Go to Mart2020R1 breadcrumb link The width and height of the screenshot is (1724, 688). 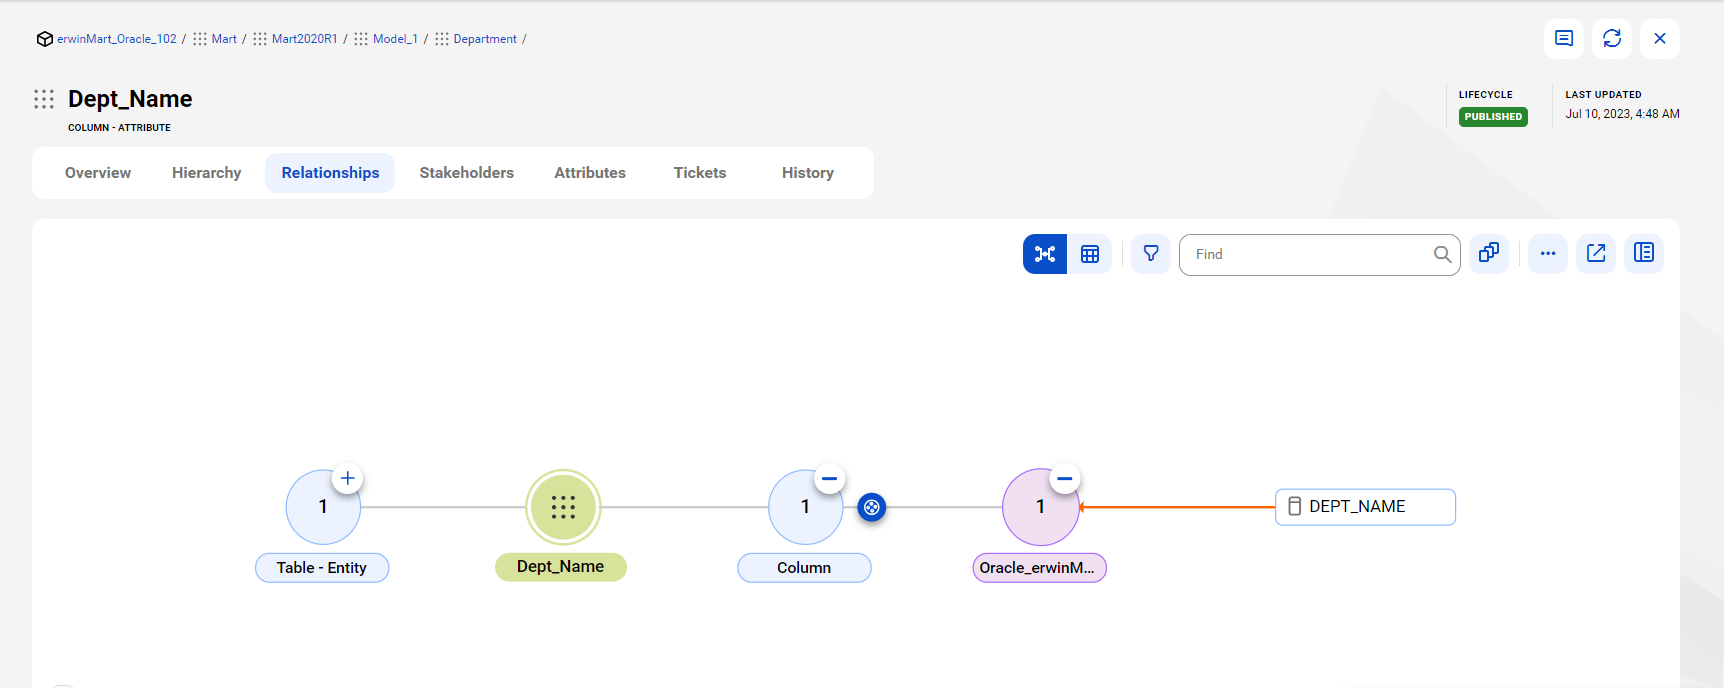point(305,39)
